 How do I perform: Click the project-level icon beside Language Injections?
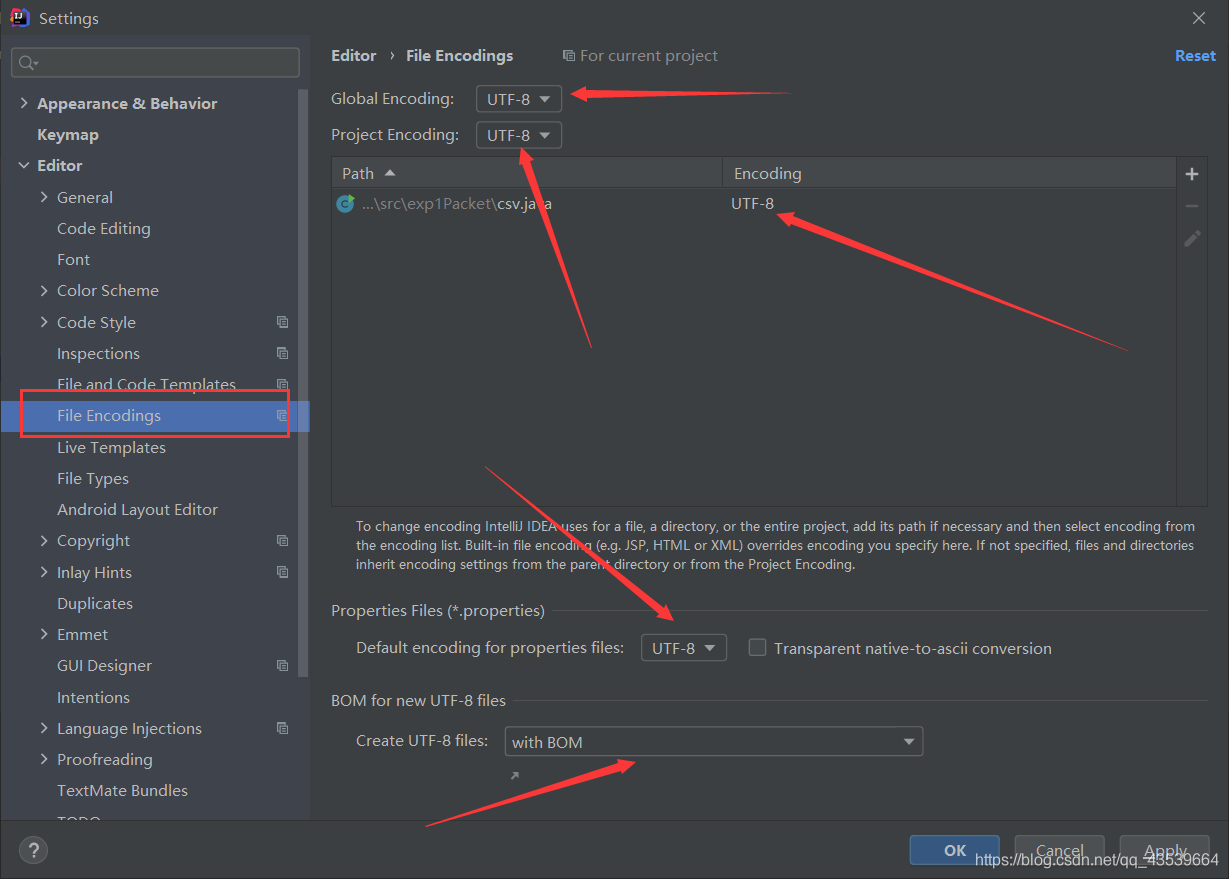pyautogui.click(x=283, y=728)
